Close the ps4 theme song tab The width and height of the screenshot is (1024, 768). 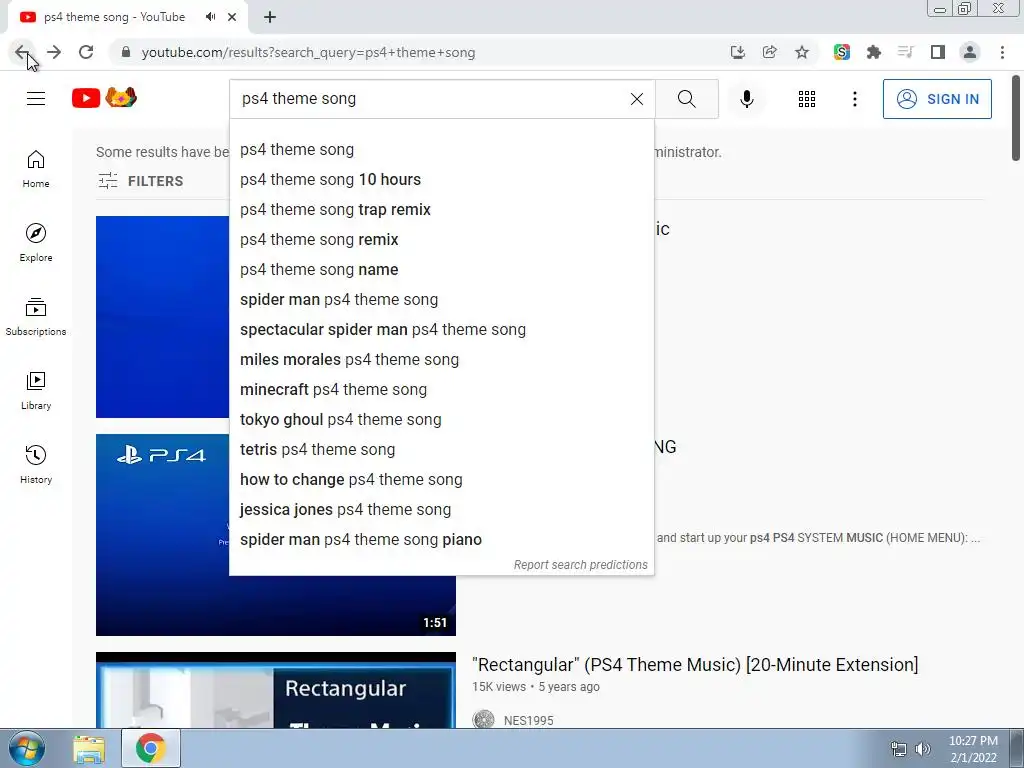232,17
